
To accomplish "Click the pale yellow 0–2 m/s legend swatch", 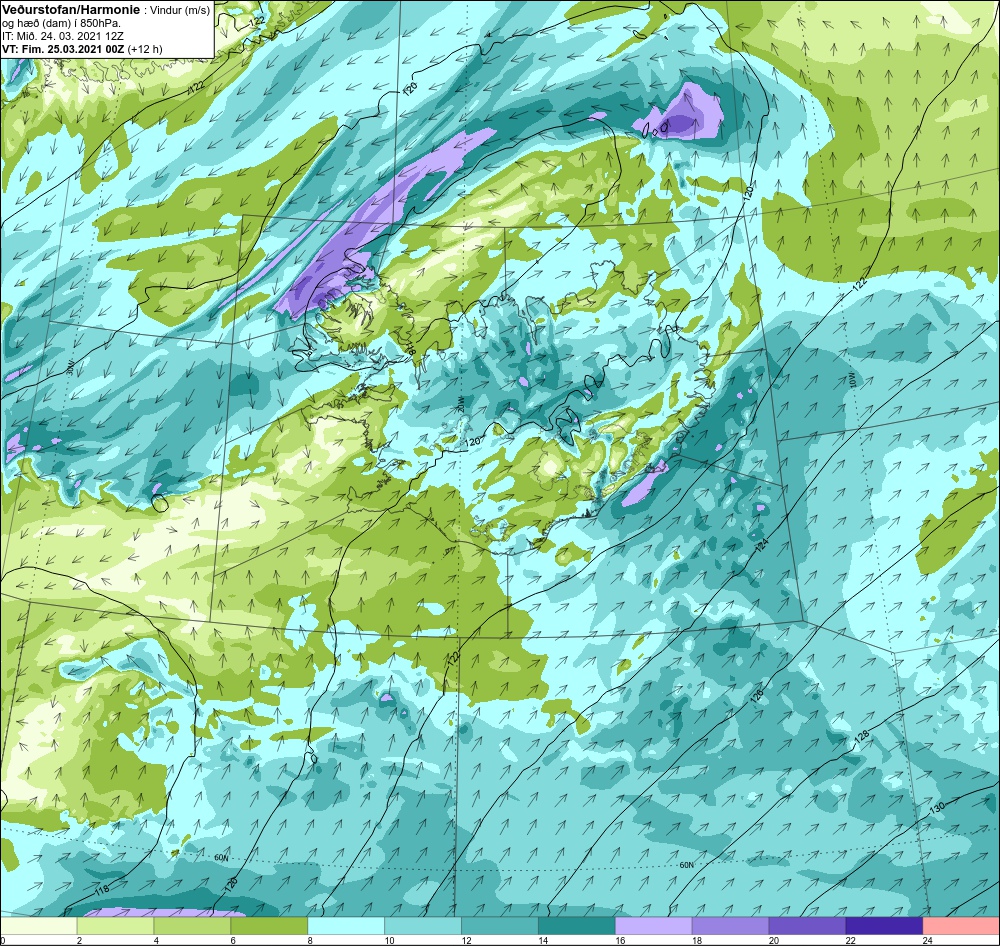I will (38, 926).
